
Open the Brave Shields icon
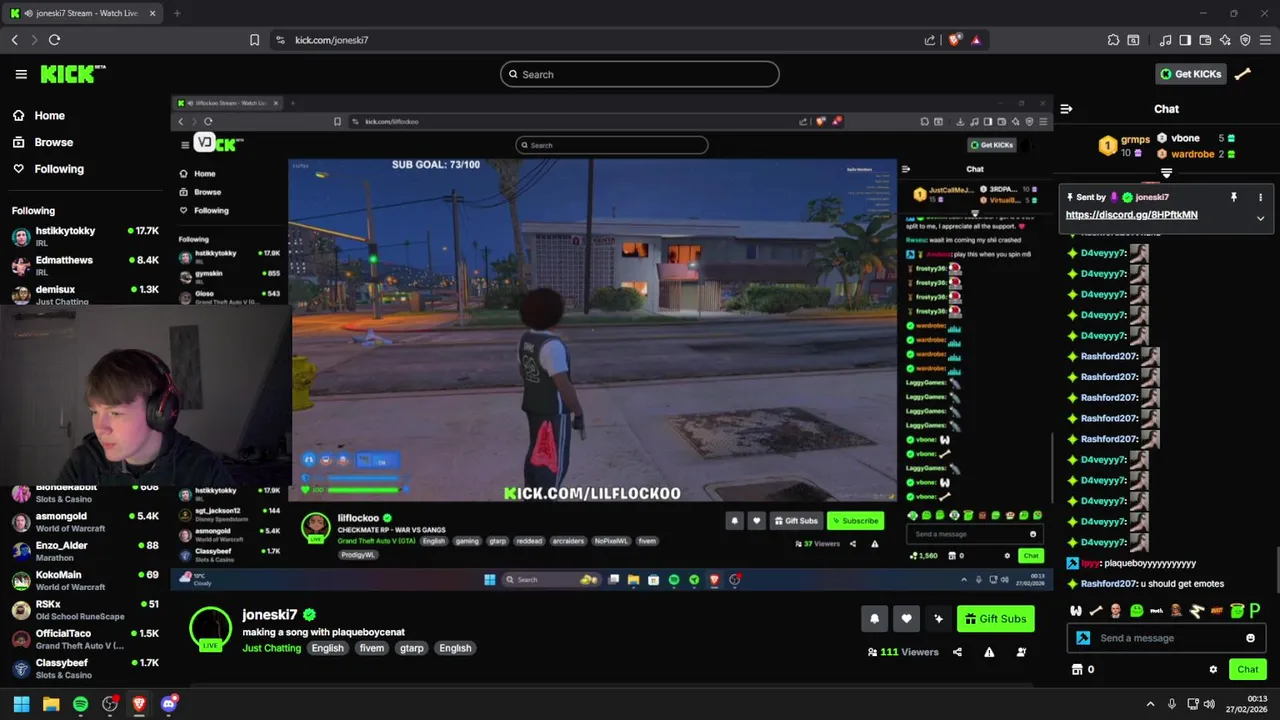pyautogui.click(x=955, y=40)
